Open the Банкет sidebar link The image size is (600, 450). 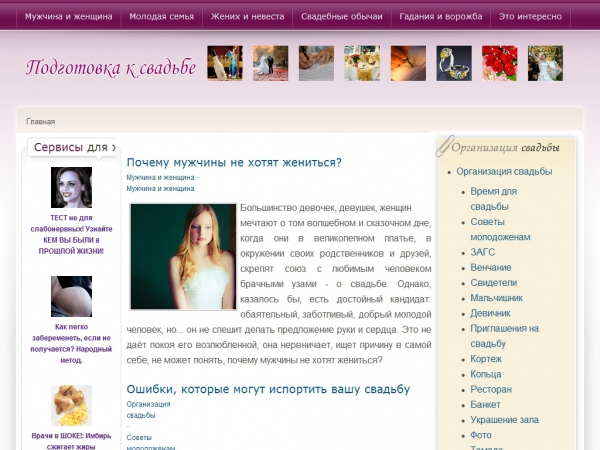pos(485,404)
